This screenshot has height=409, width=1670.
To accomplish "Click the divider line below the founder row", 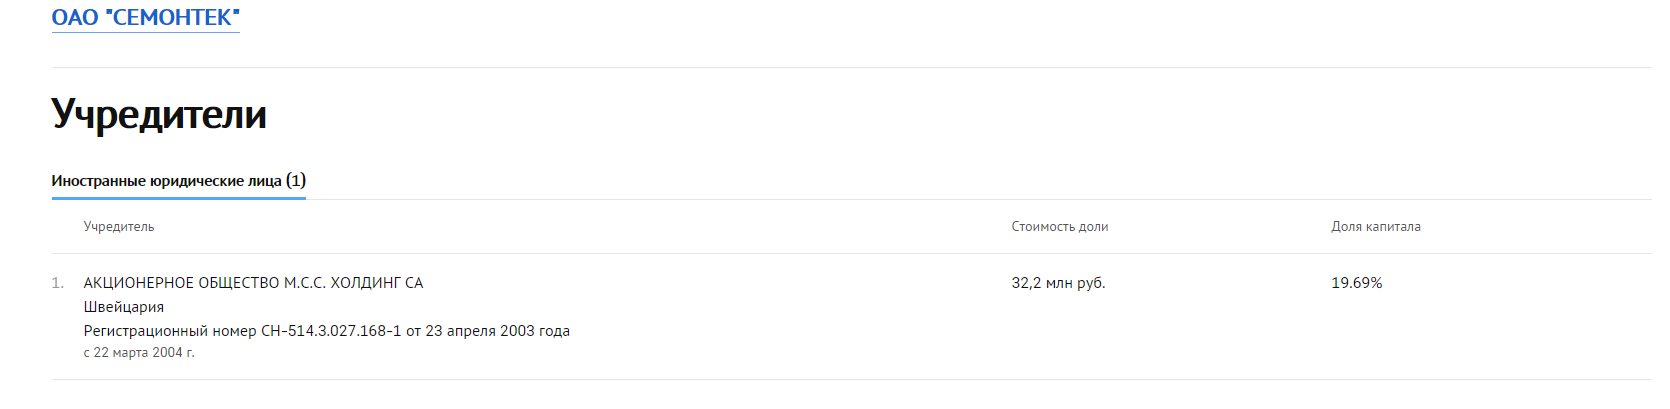I will [x=850, y=379].
